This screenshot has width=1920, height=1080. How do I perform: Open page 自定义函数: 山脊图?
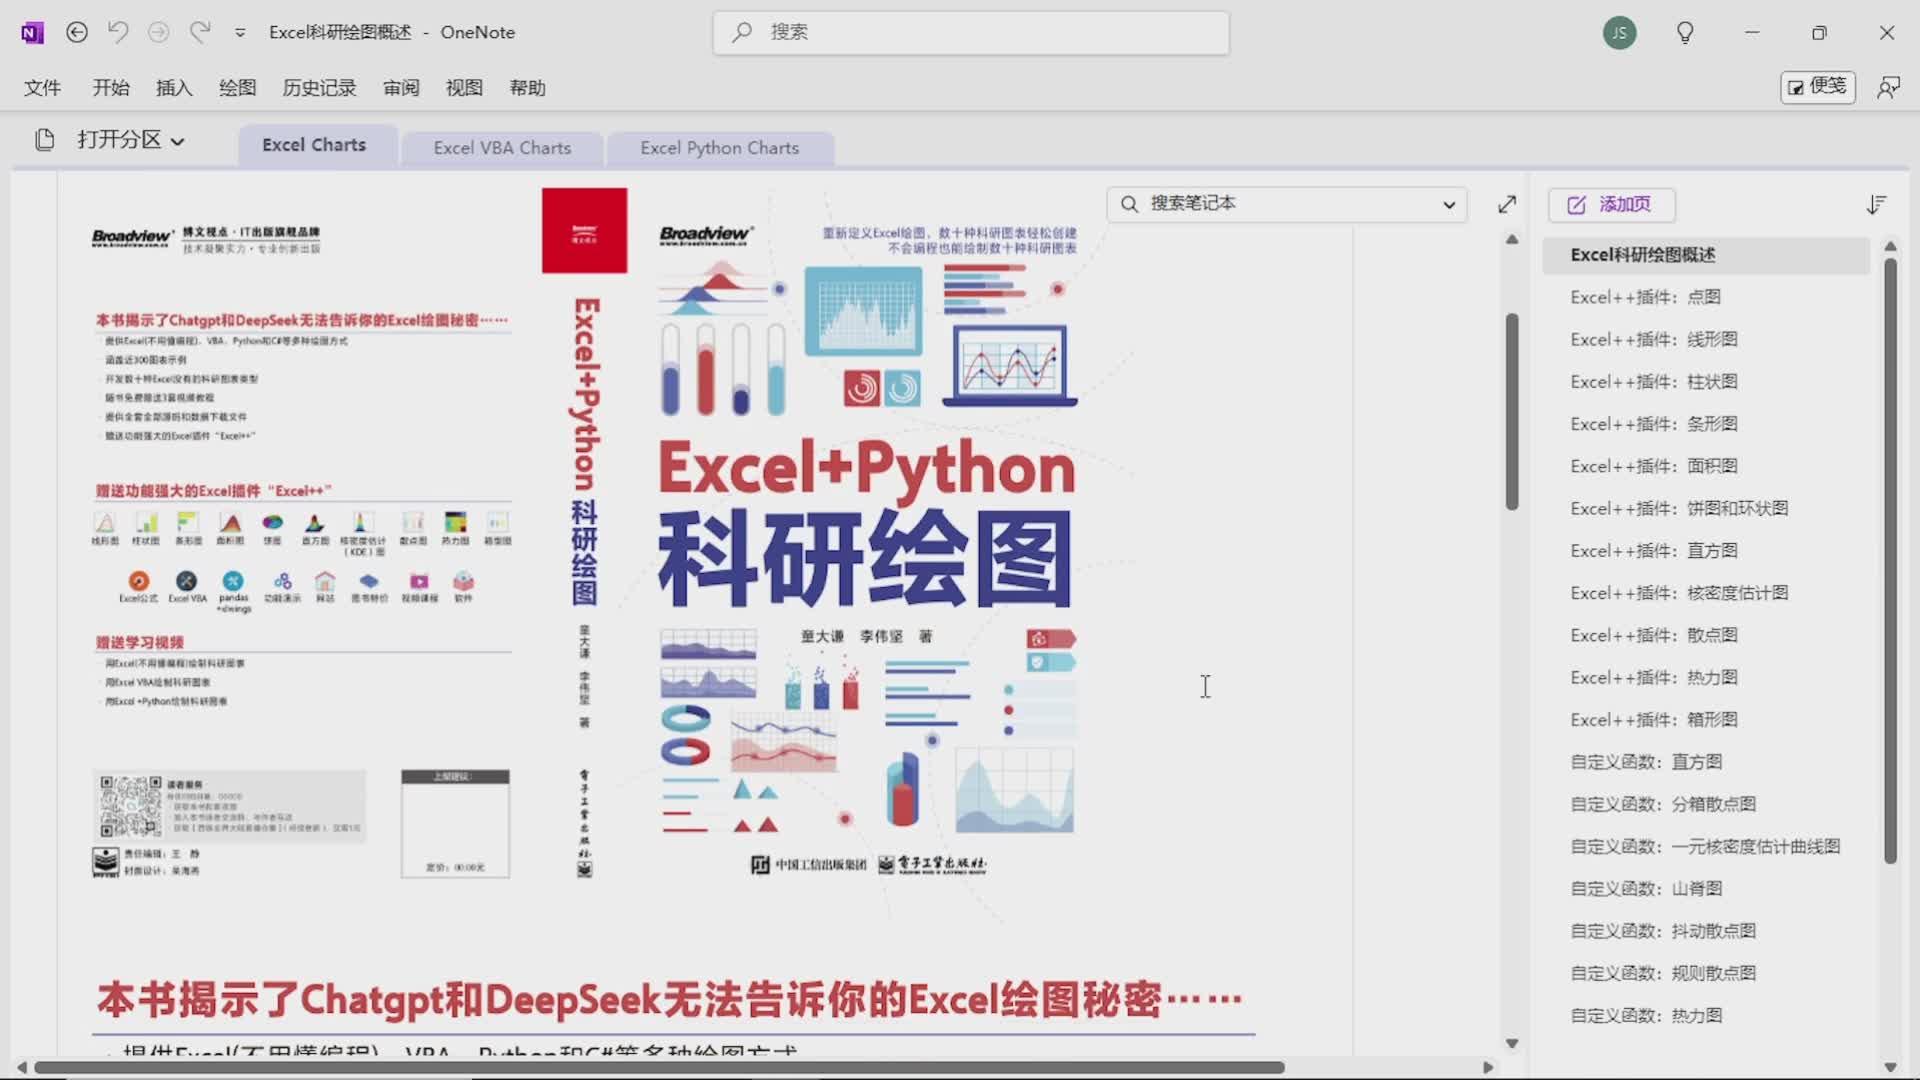(1706, 889)
